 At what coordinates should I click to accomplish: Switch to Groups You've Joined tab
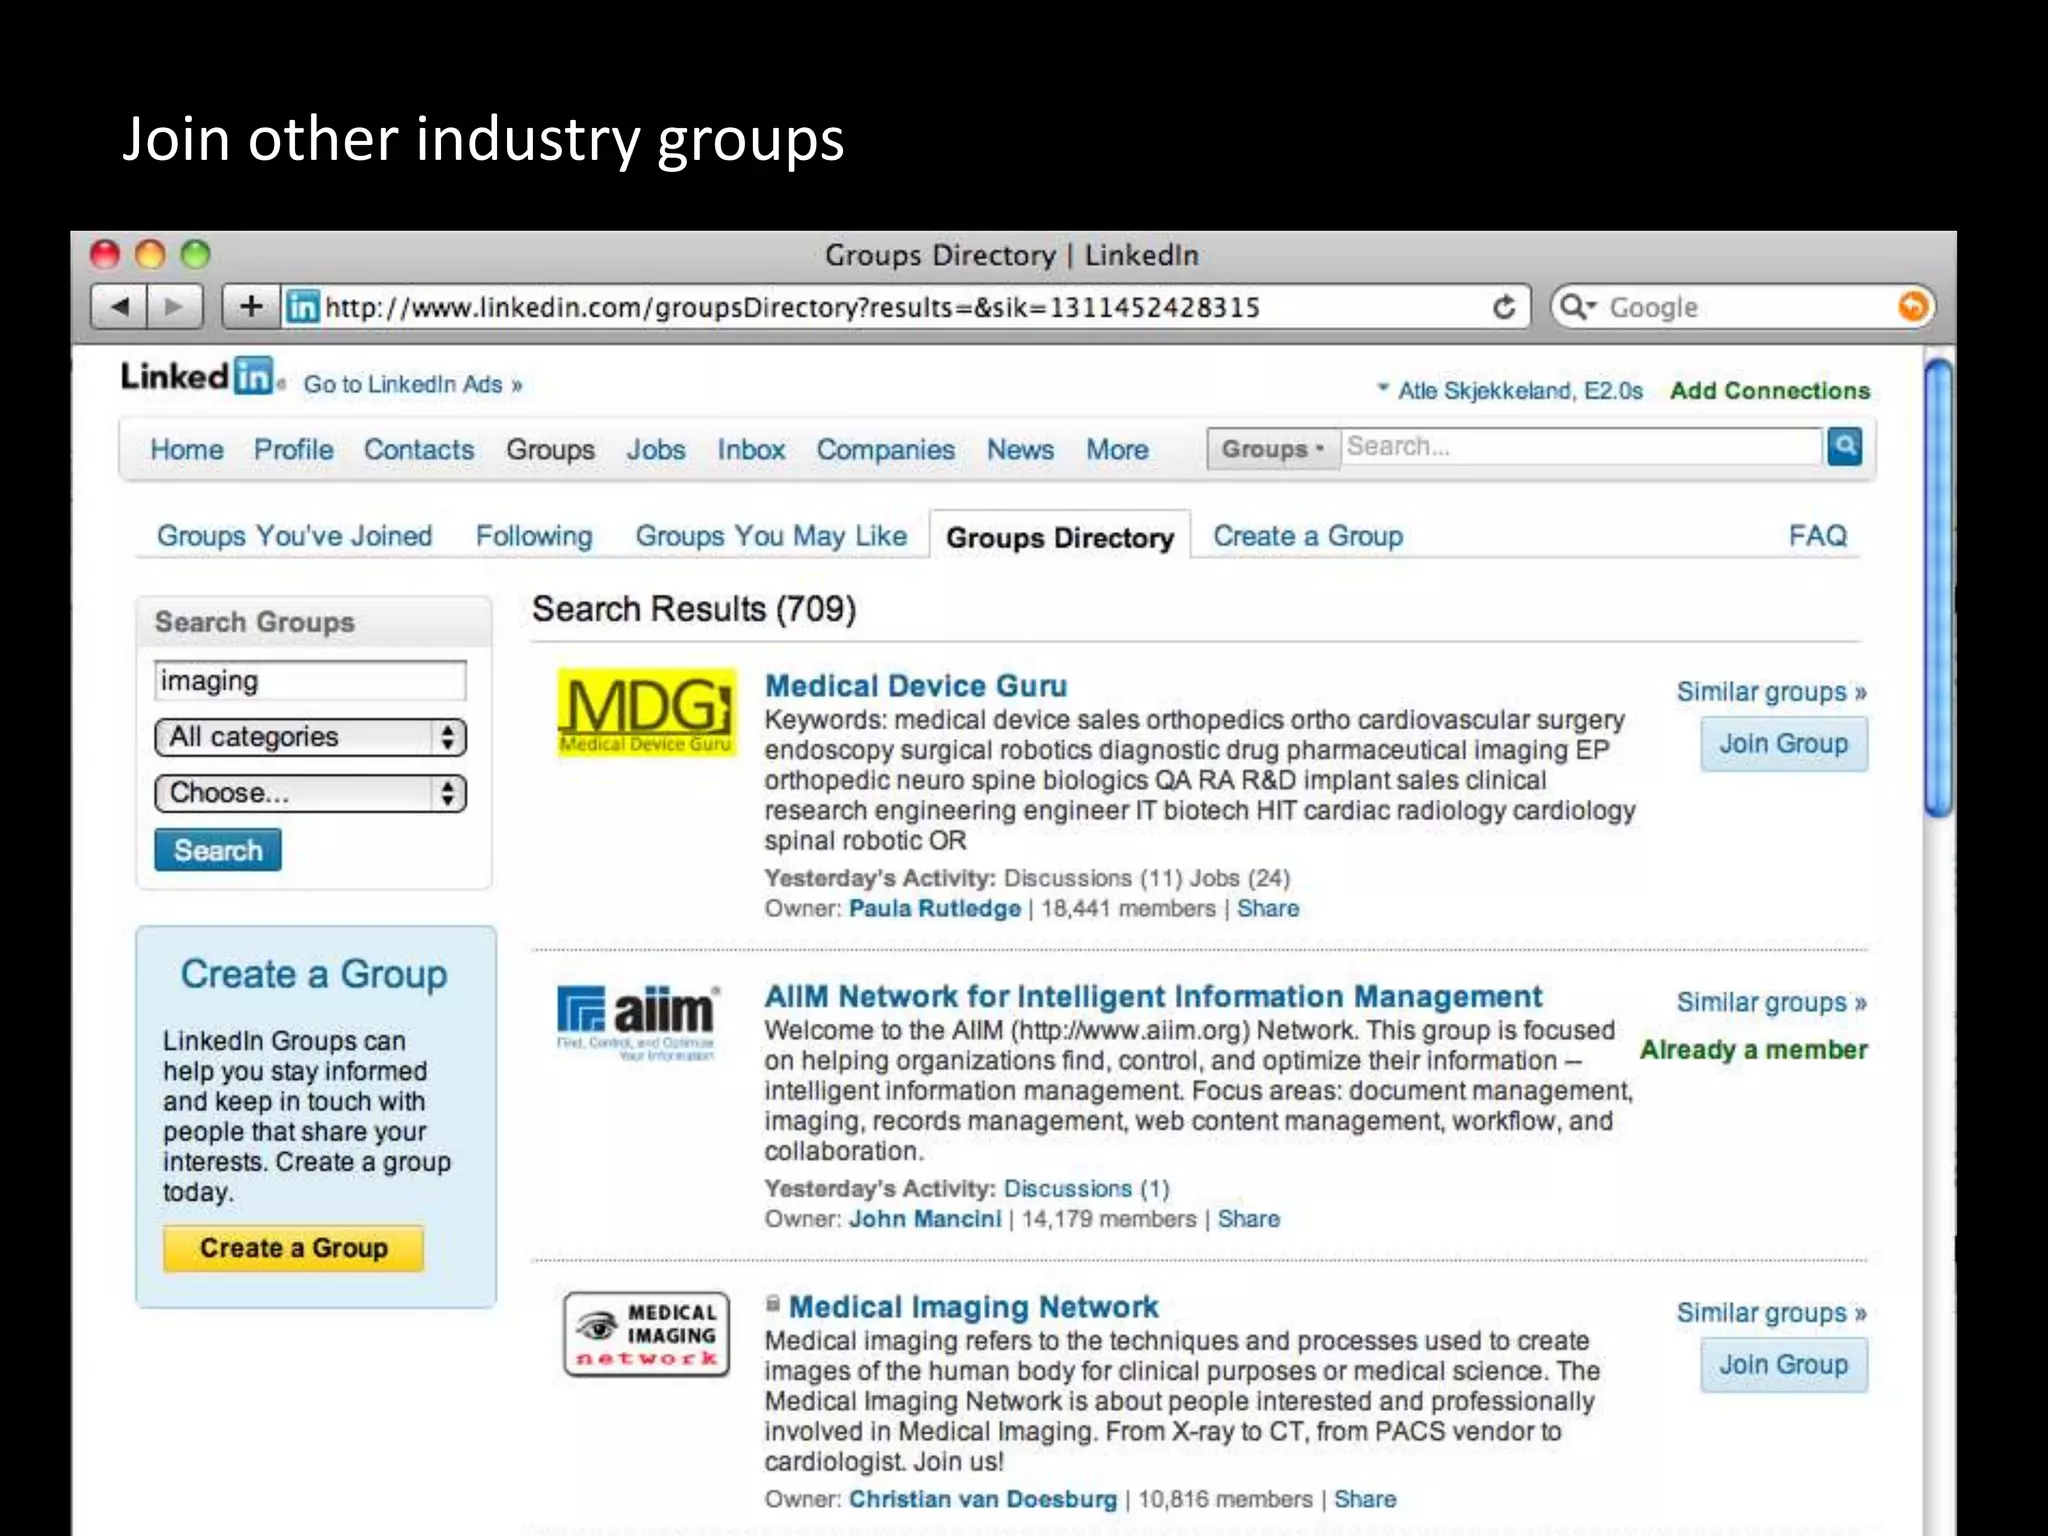[x=295, y=536]
